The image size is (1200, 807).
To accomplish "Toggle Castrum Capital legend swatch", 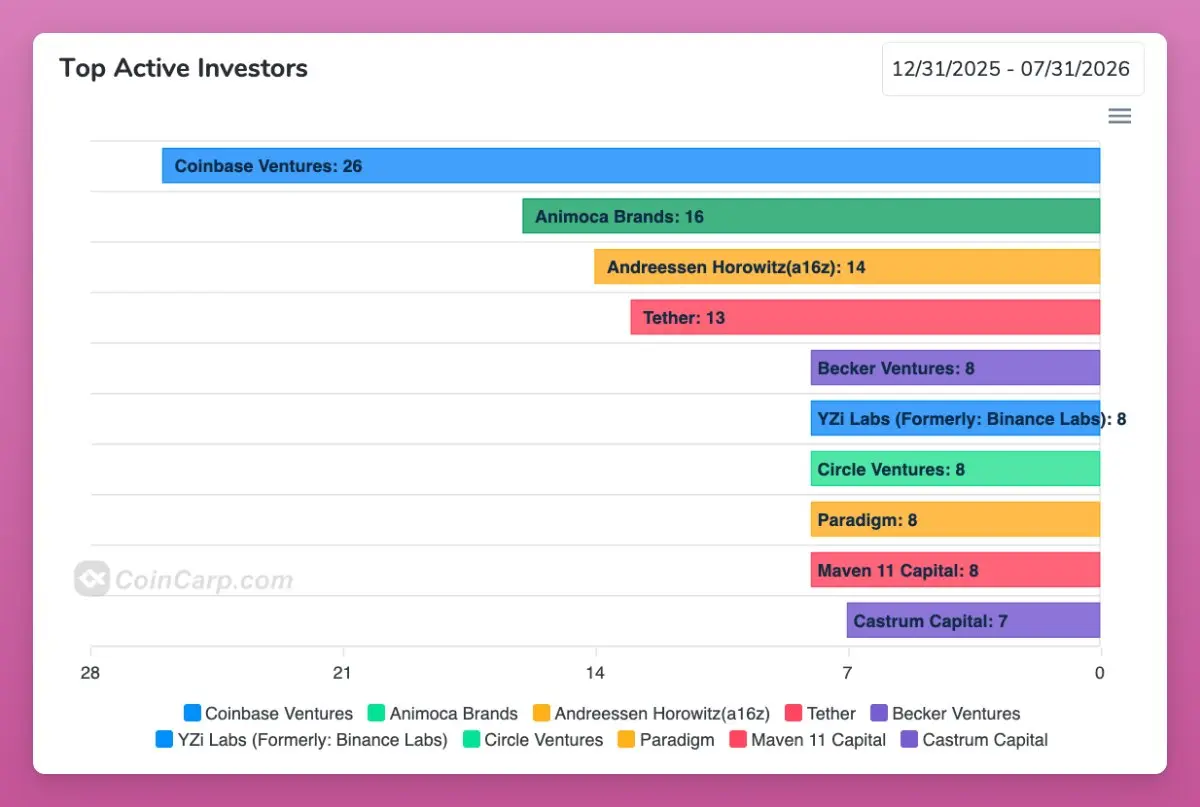I will pyautogui.click(x=910, y=739).
